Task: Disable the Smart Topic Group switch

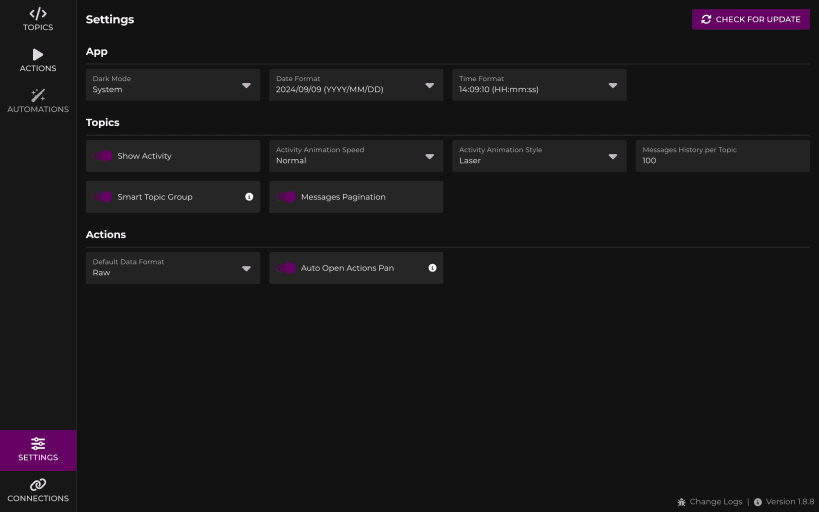Action: coord(102,197)
